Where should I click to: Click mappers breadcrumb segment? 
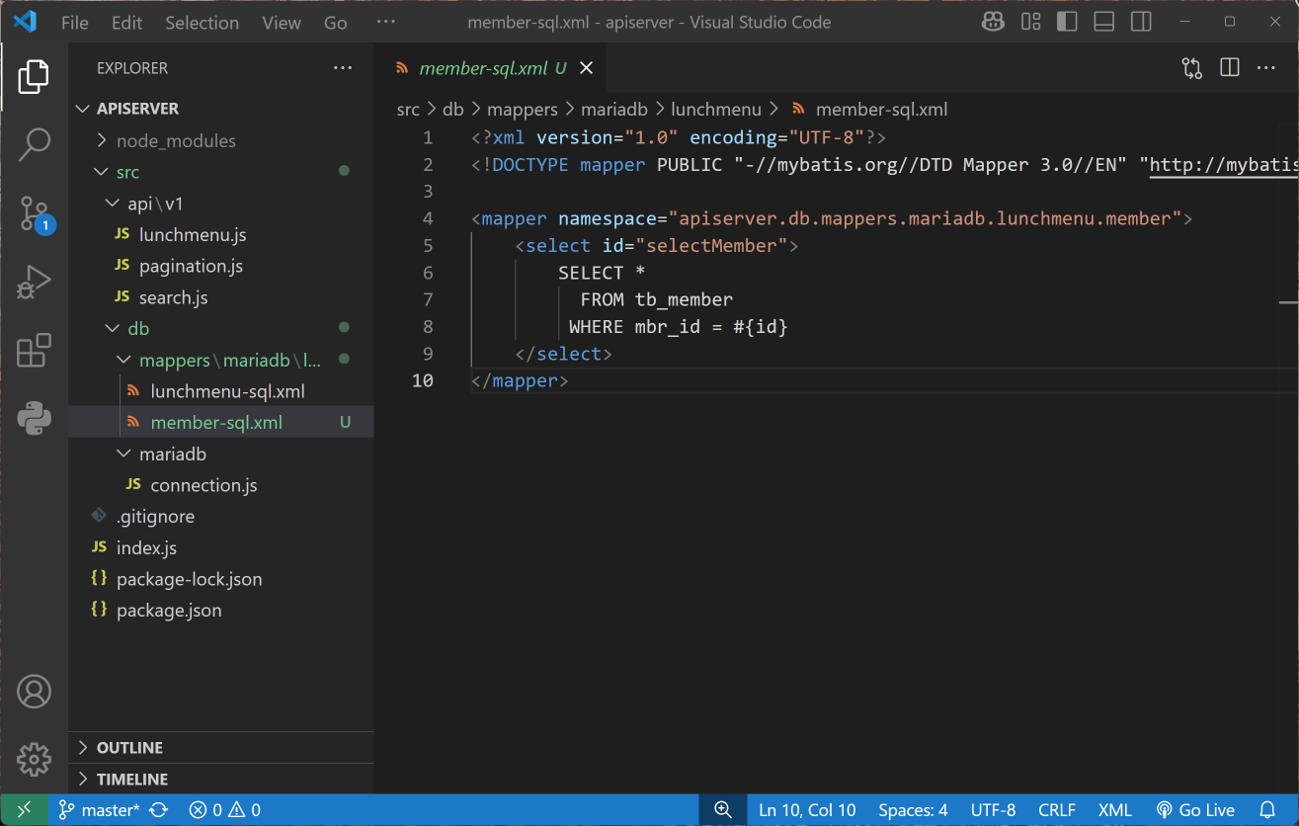tap(522, 110)
